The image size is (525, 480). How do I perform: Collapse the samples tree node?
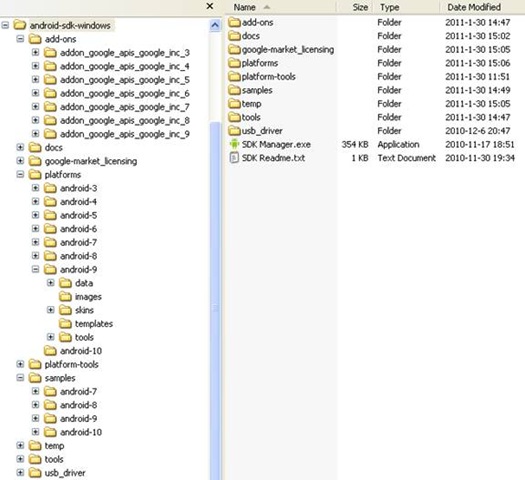[x=20, y=378]
